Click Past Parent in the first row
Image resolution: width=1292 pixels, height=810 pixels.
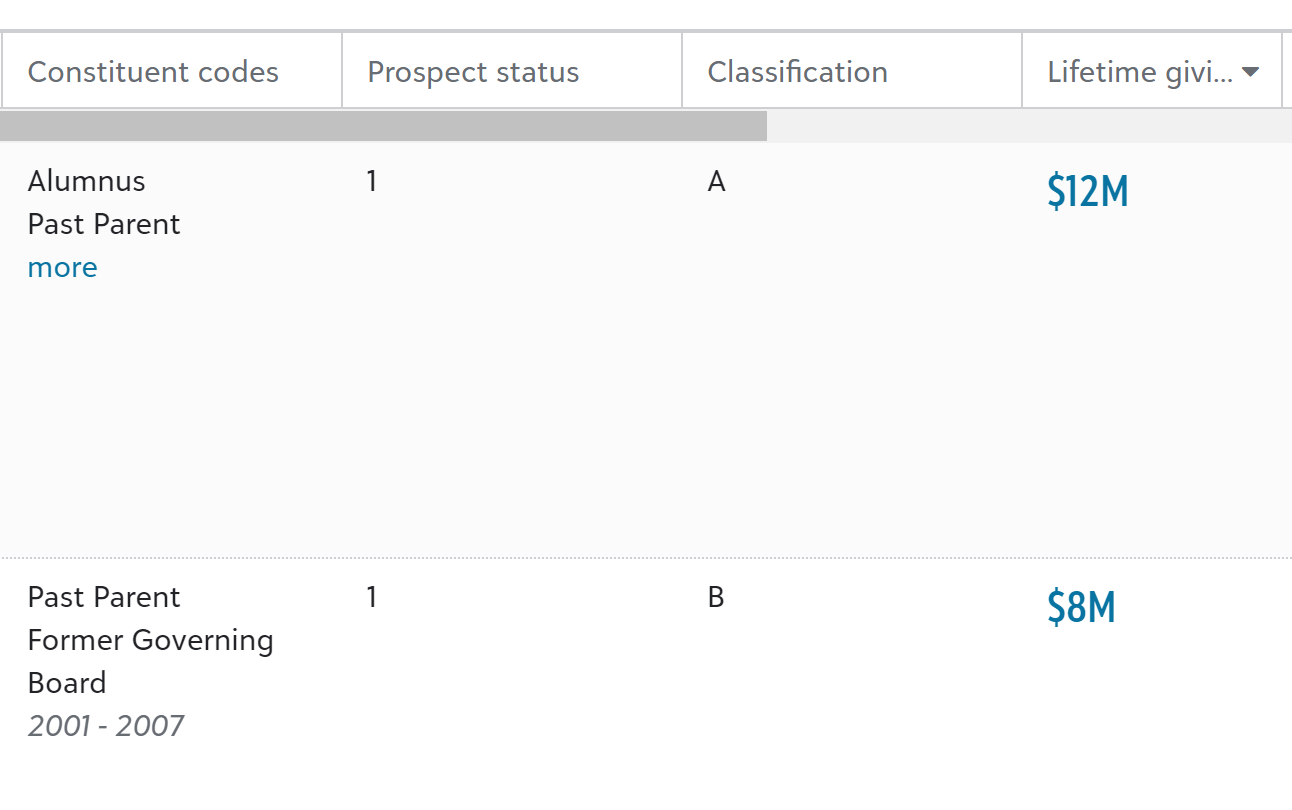pyautogui.click(x=104, y=224)
